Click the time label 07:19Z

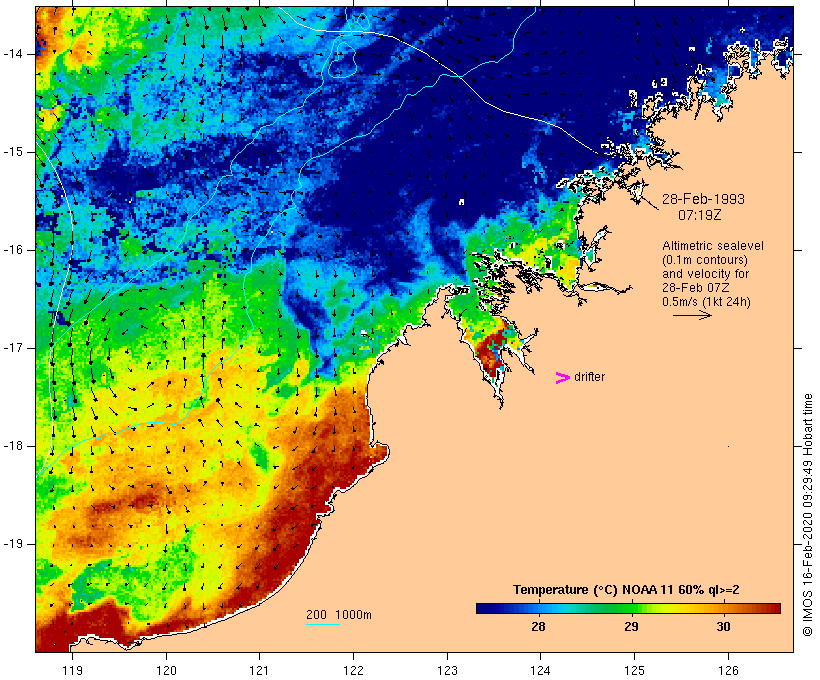click(700, 215)
